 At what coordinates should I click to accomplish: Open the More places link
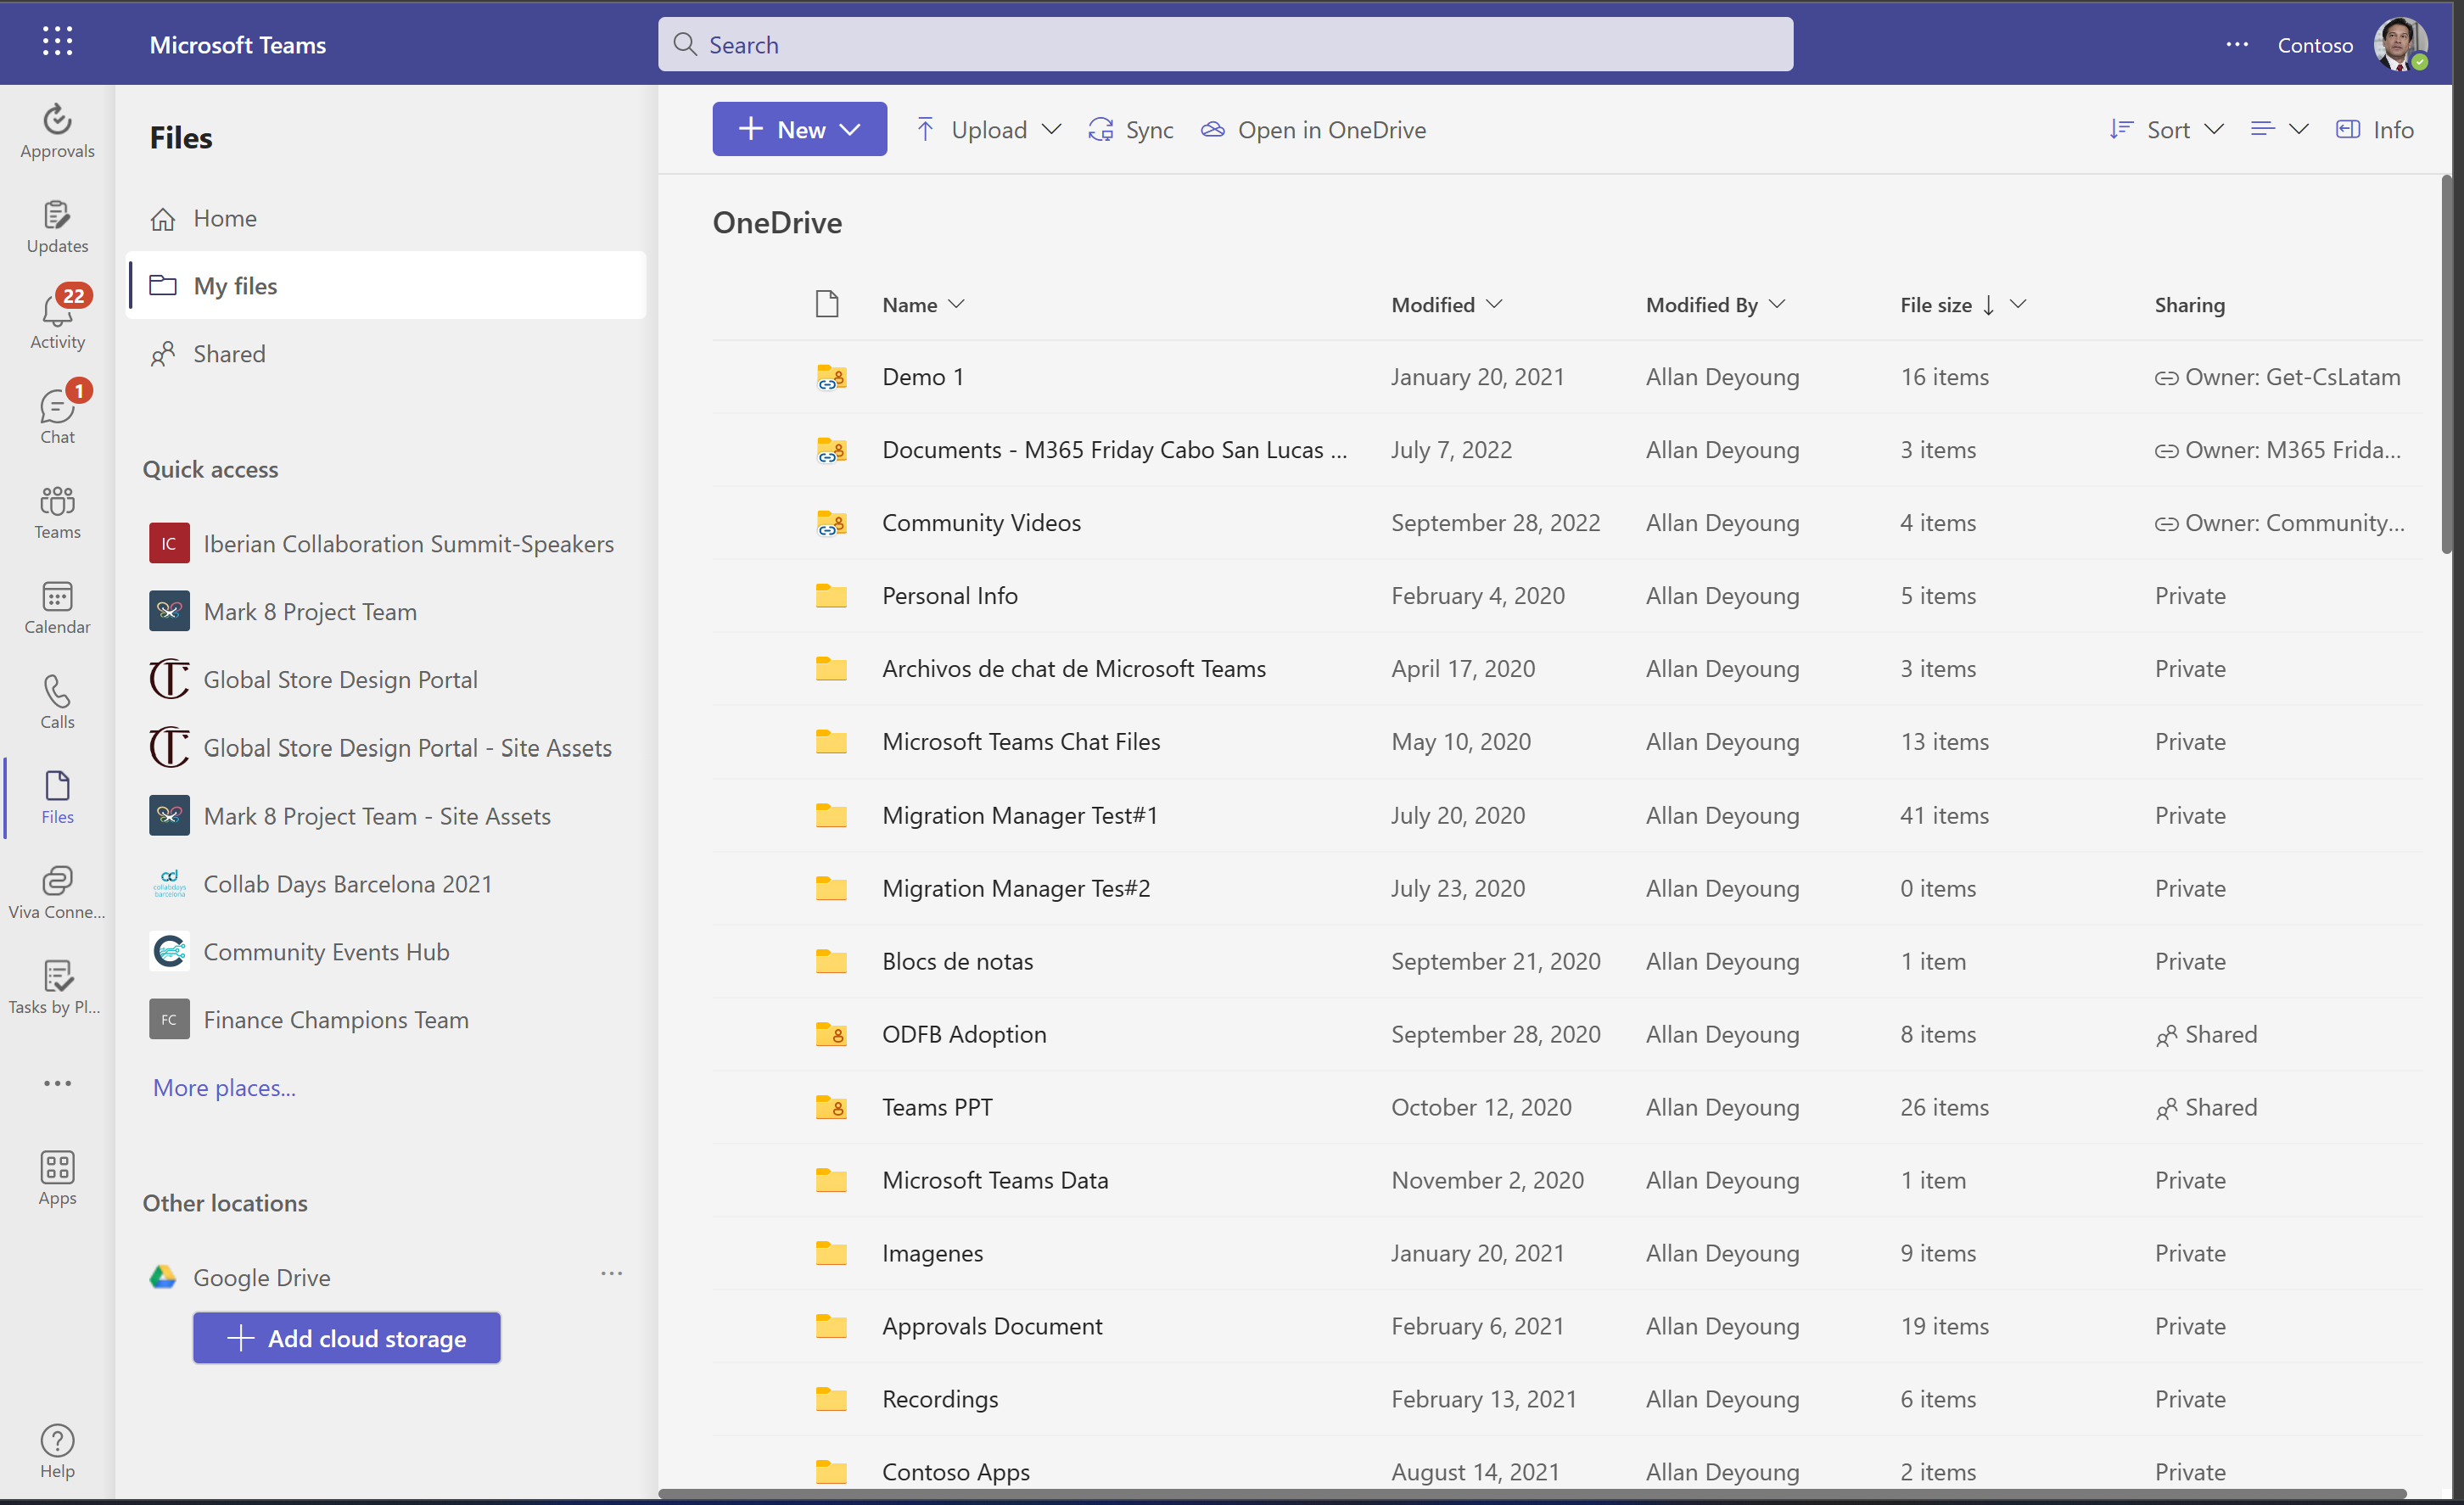224,1087
